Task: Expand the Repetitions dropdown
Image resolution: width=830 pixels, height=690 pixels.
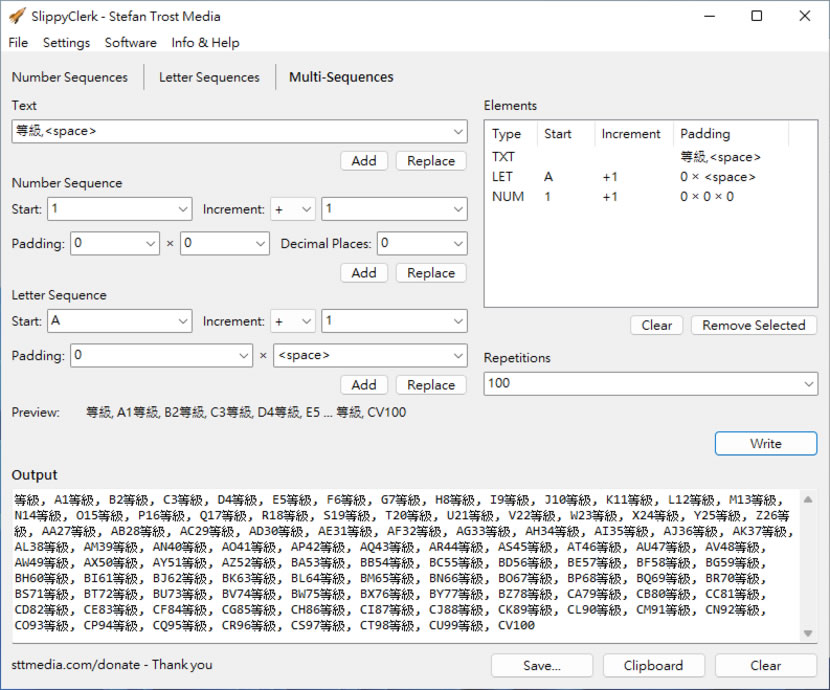Action: 808,384
